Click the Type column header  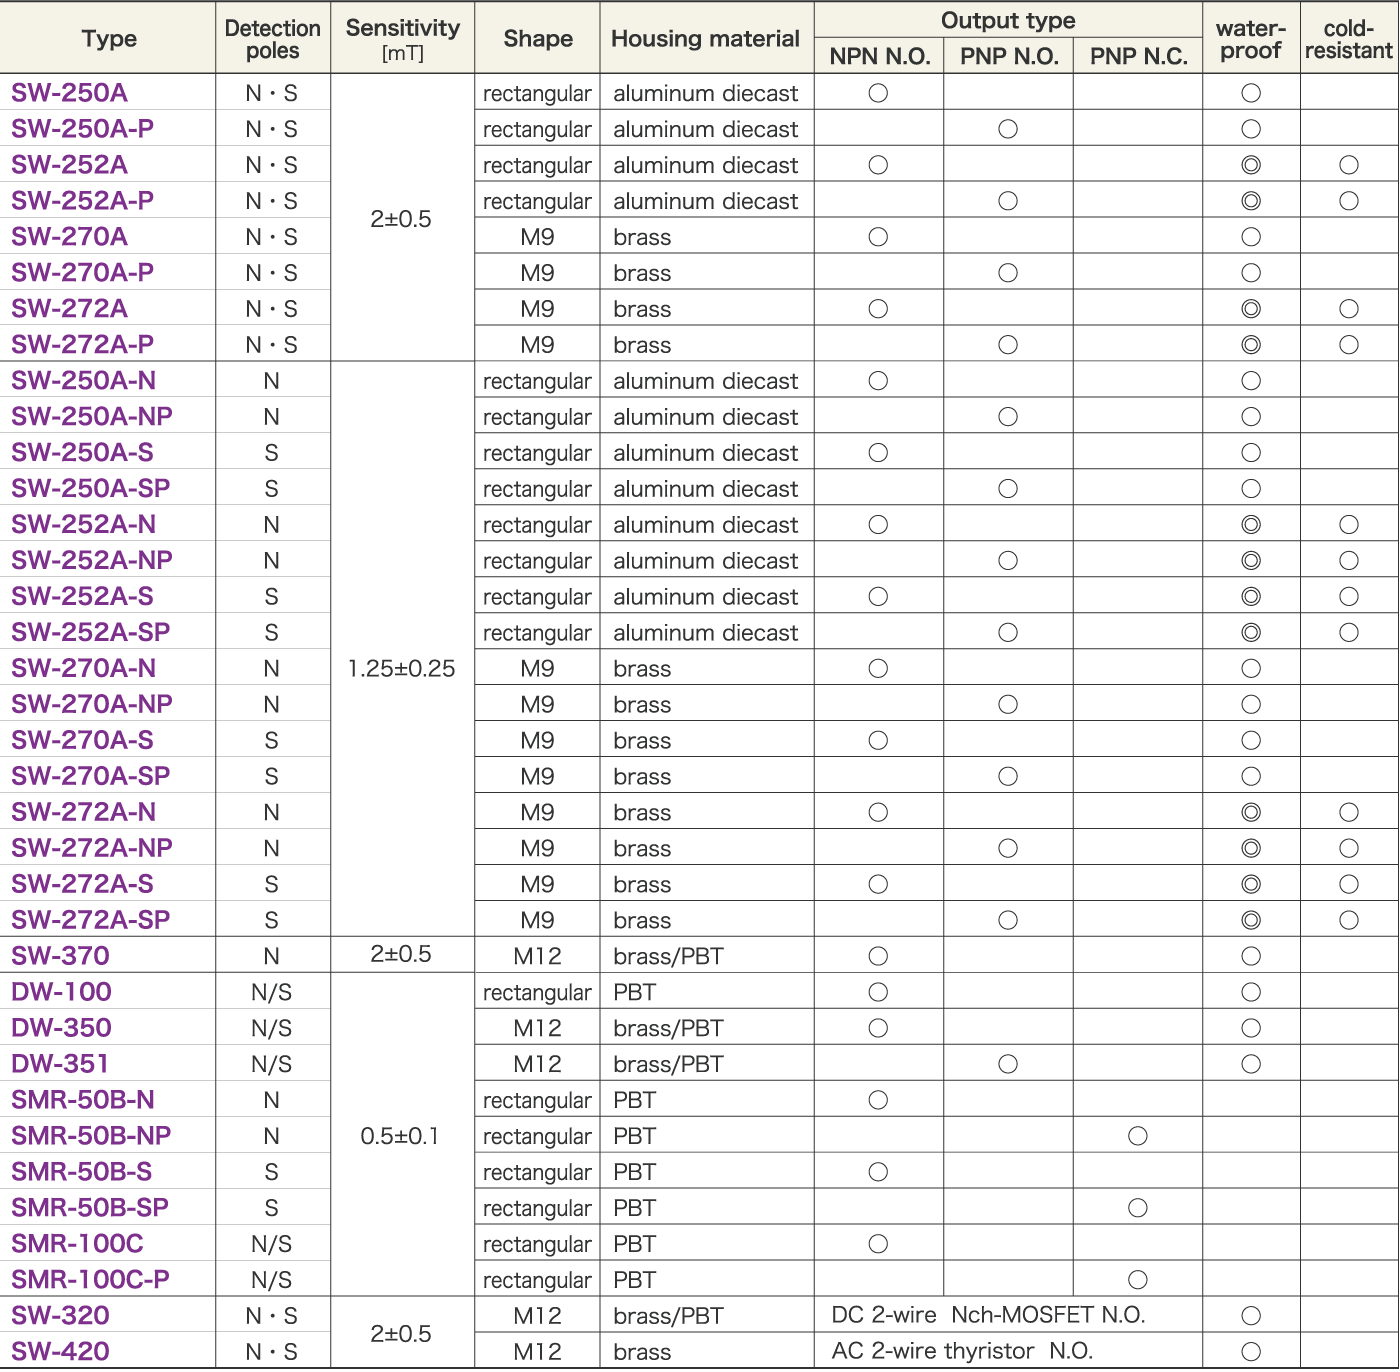click(x=109, y=39)
